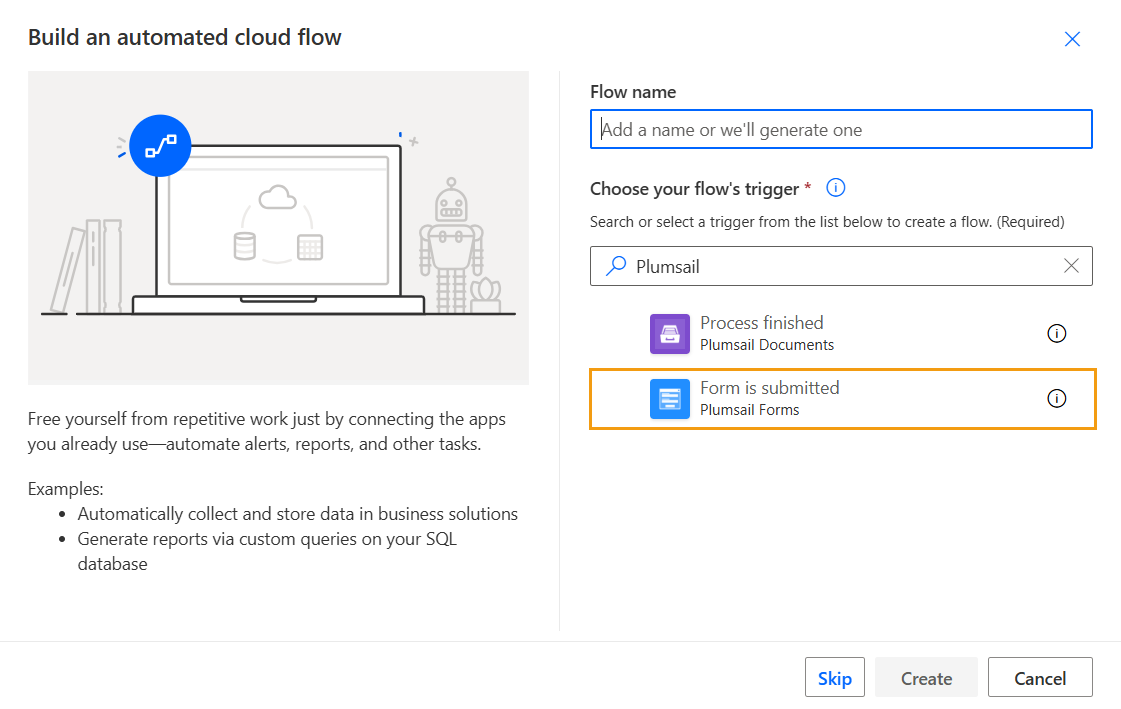
Task: Click the Flow name input field
Action: [840, 130]
